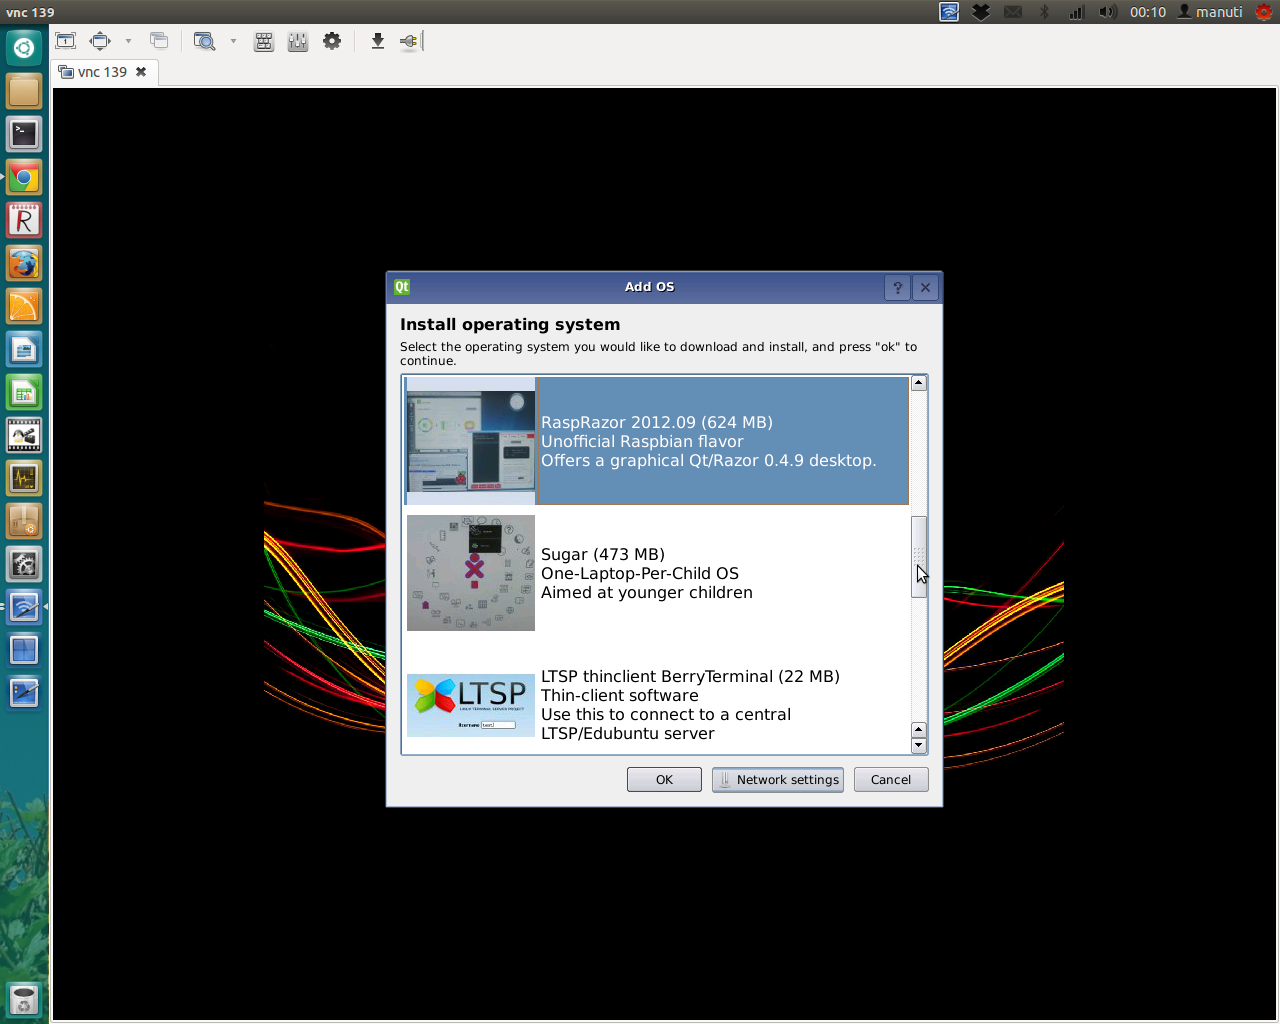
Task: Toggle the scaled mode magnifier icon
Action: 205,41
